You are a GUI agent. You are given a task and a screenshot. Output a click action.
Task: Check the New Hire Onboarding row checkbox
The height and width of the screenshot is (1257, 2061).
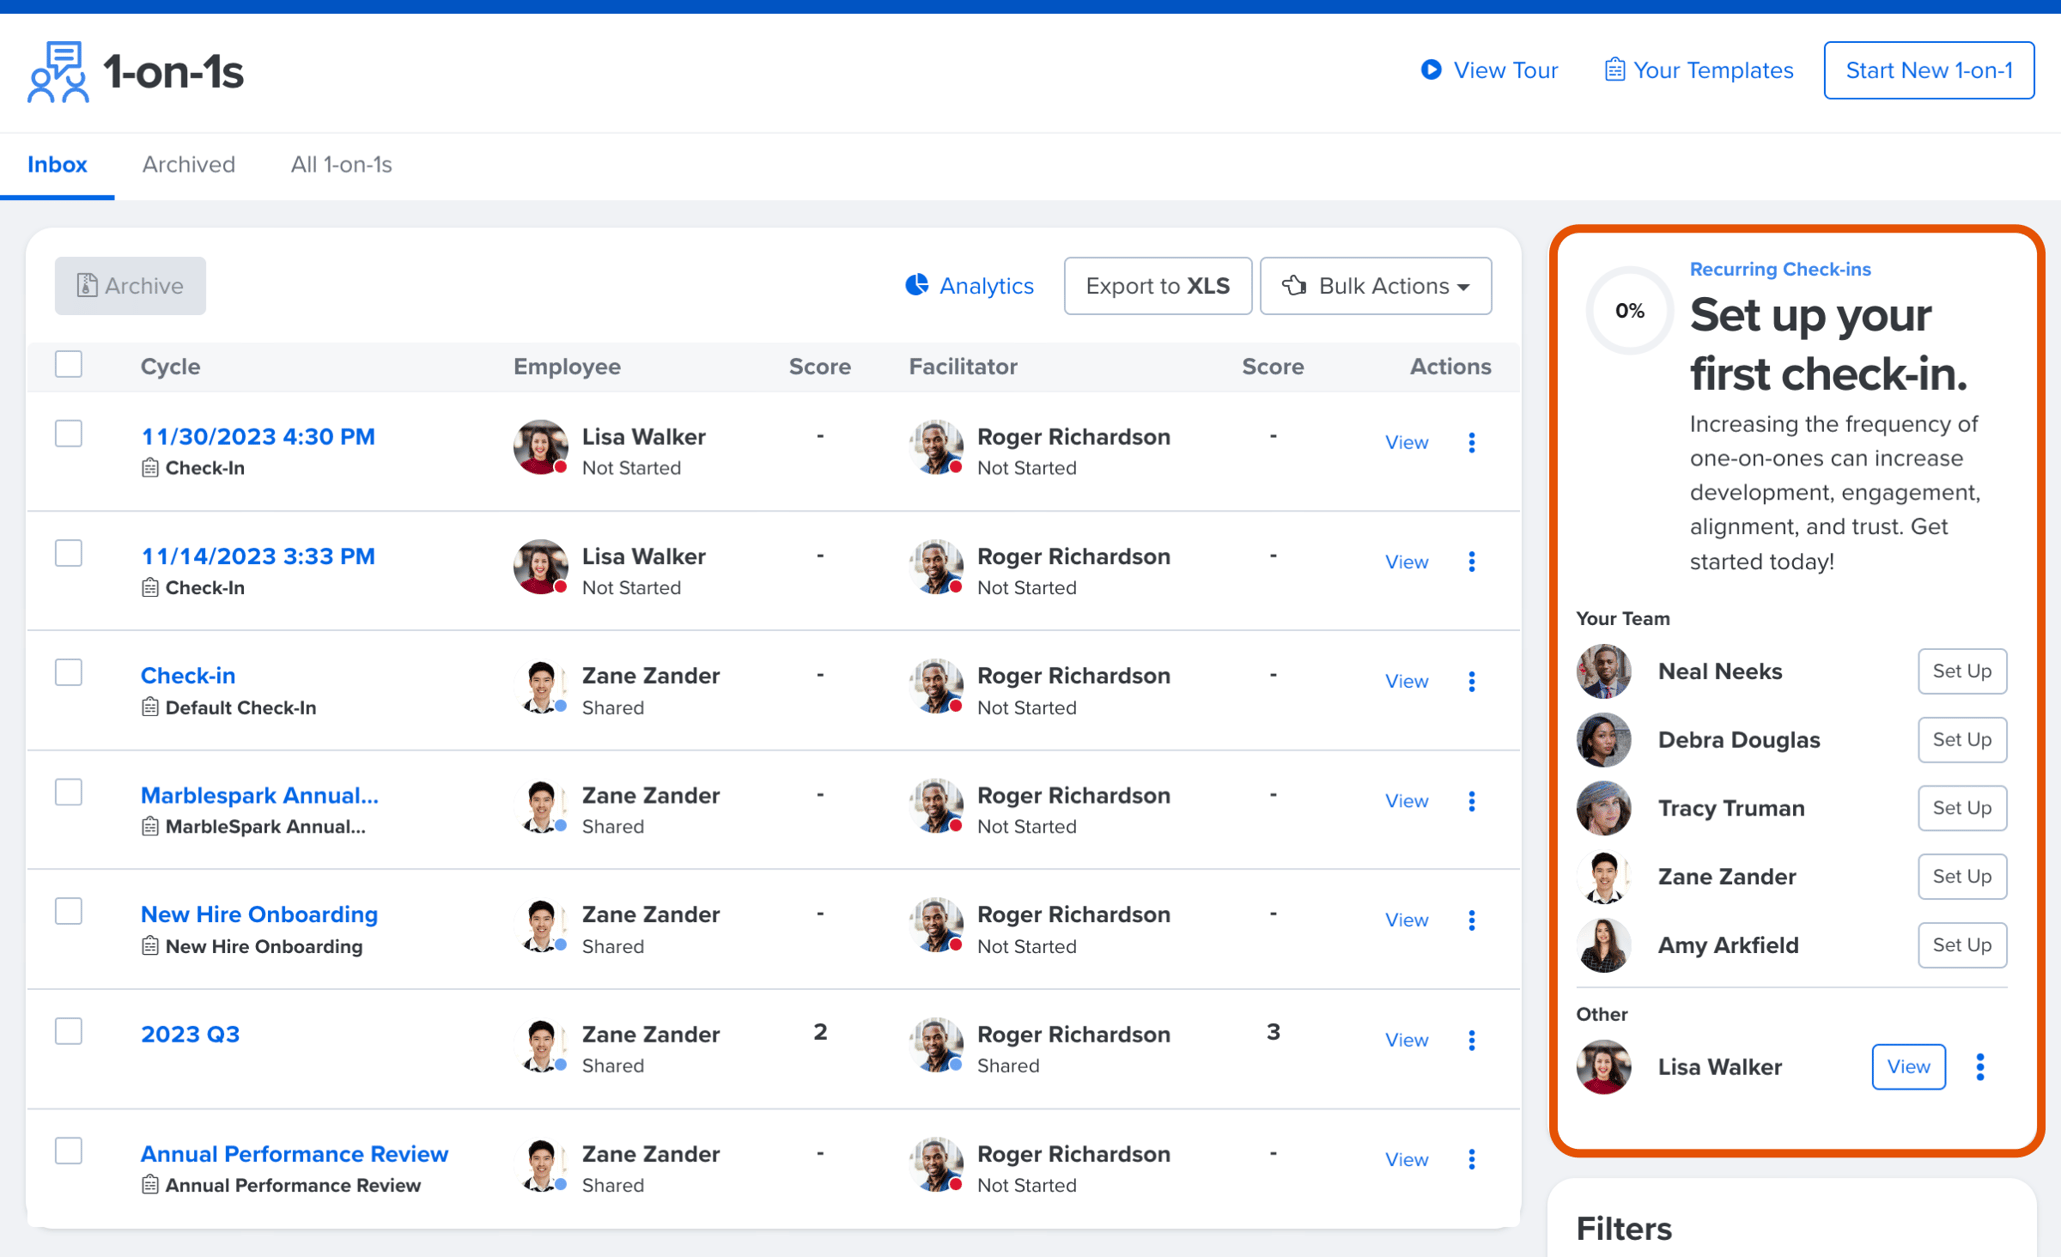pos(68,910)
